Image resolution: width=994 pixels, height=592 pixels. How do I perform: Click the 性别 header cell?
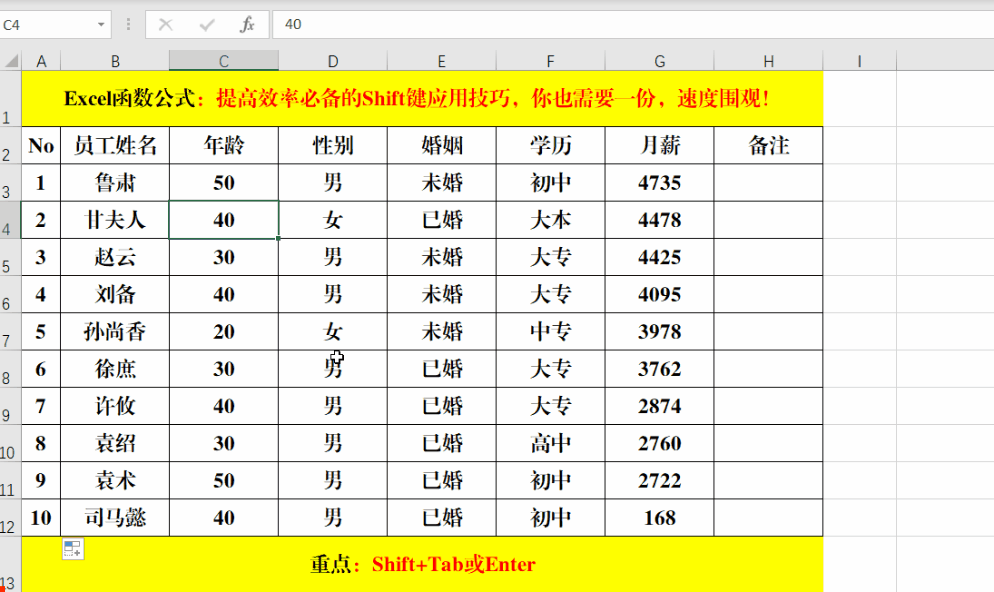click(x=333, y=145)
